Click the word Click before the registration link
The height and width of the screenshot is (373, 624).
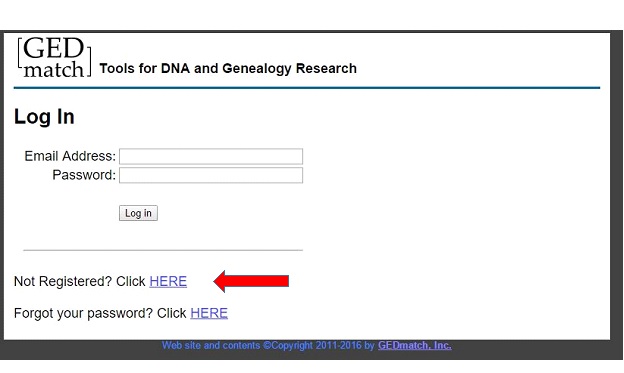pyautogui.click(x=131, y=281)
